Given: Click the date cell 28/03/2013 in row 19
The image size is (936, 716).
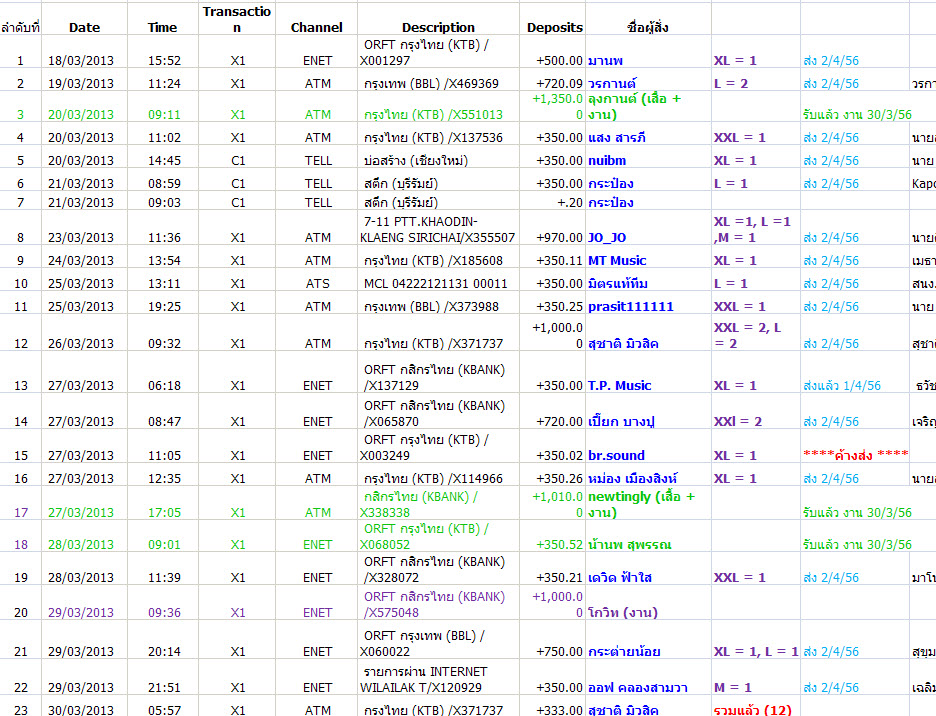Looking at the screenshot, I should pos(84,569).
